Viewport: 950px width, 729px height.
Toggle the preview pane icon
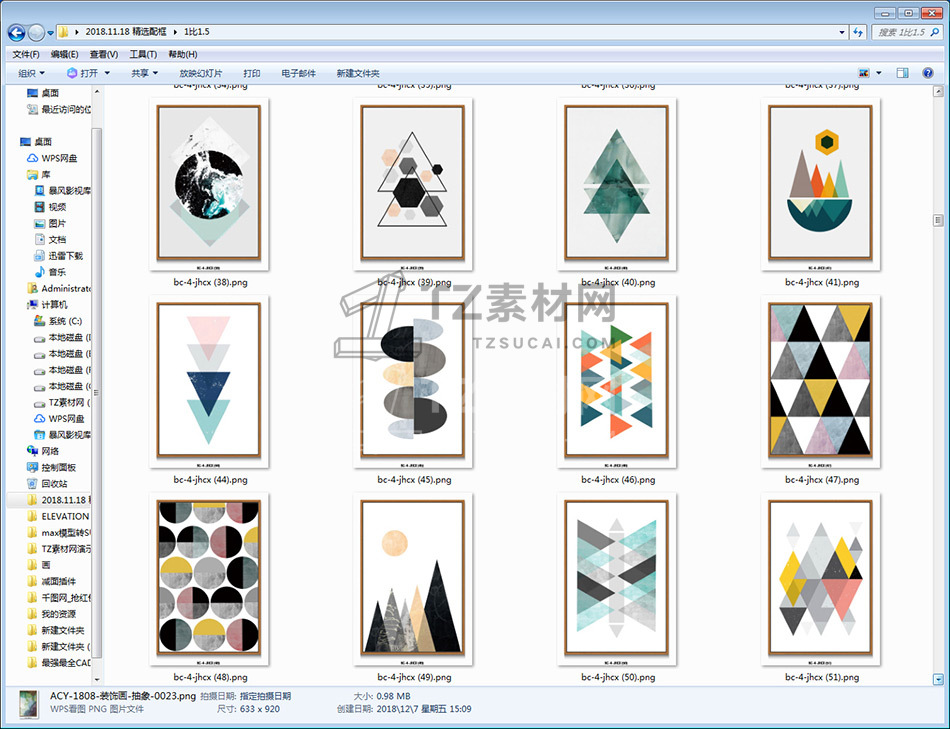[902, 73]
